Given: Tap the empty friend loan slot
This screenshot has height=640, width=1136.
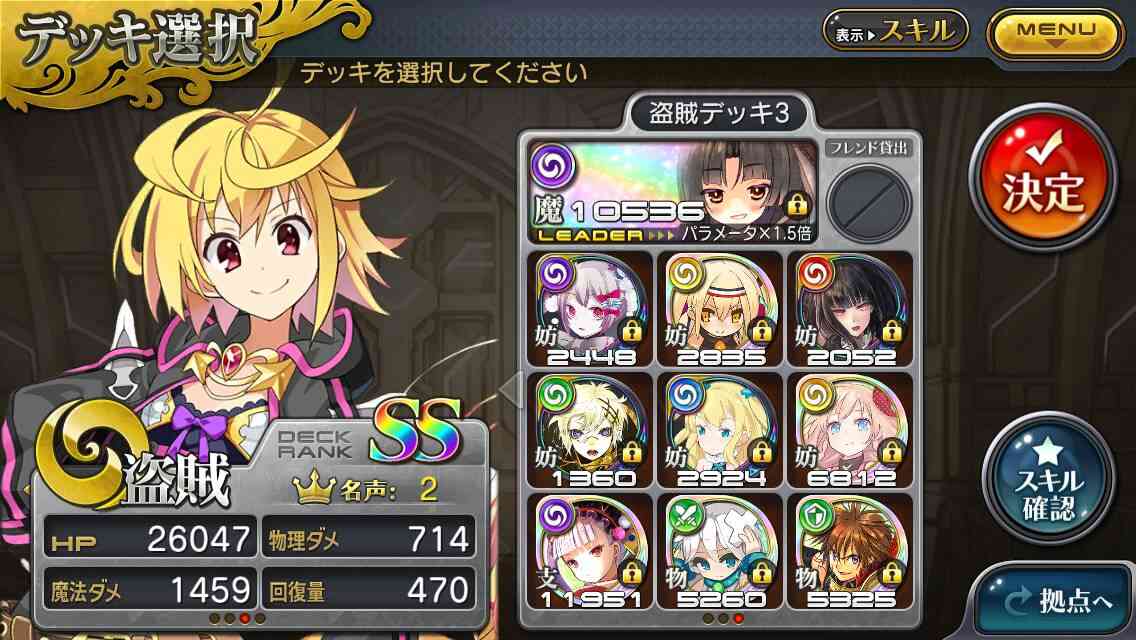Looking at the screenshot, I should click(x=869, y=202).
